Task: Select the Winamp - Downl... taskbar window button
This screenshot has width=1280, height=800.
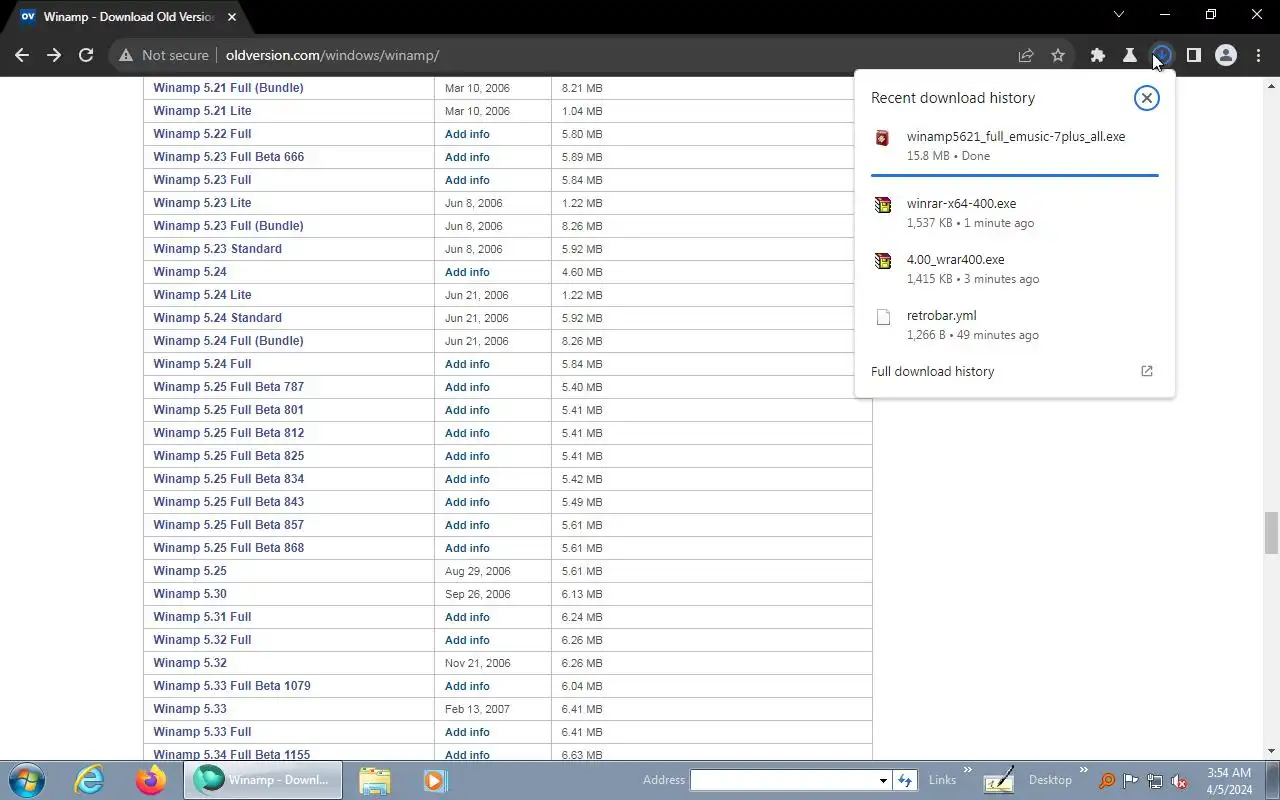Action: 263,780
